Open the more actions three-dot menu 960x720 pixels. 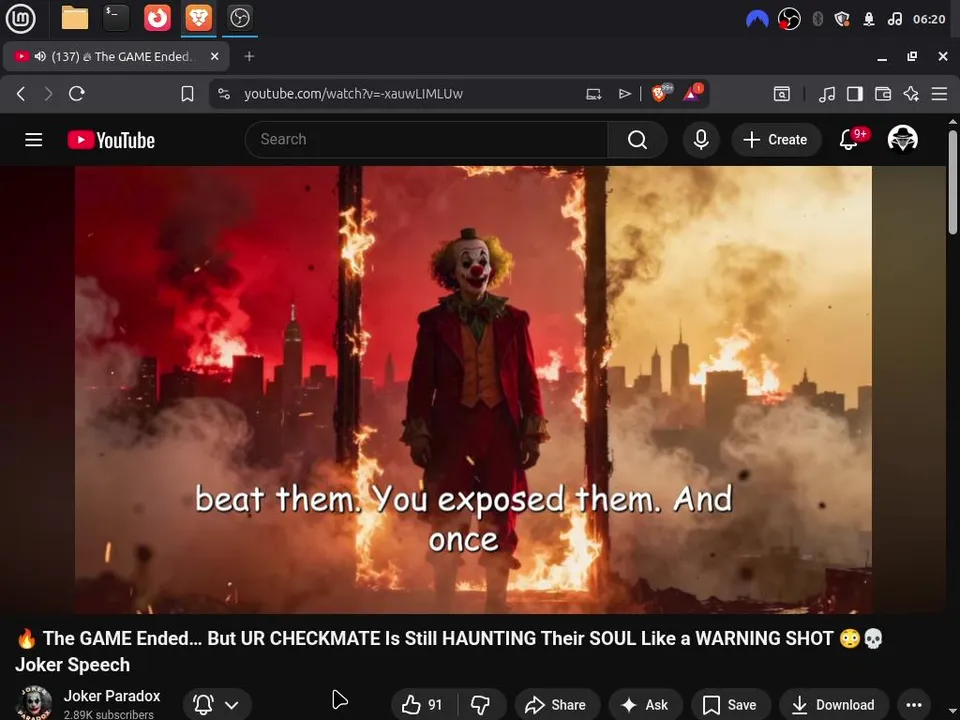[x=914, y=705]
